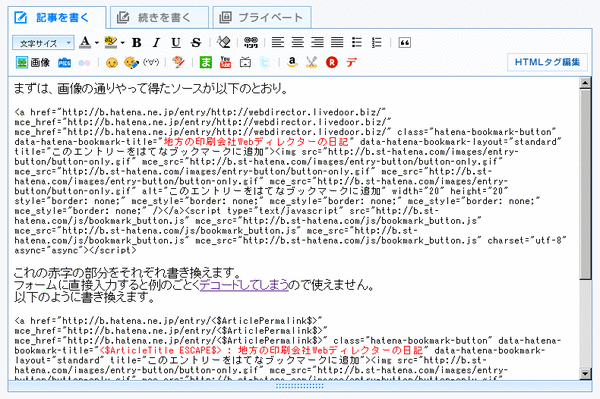Insert a bulleted list
This screenshot has width=600, height=399.
pyautogui.click(x=357, y=42)
